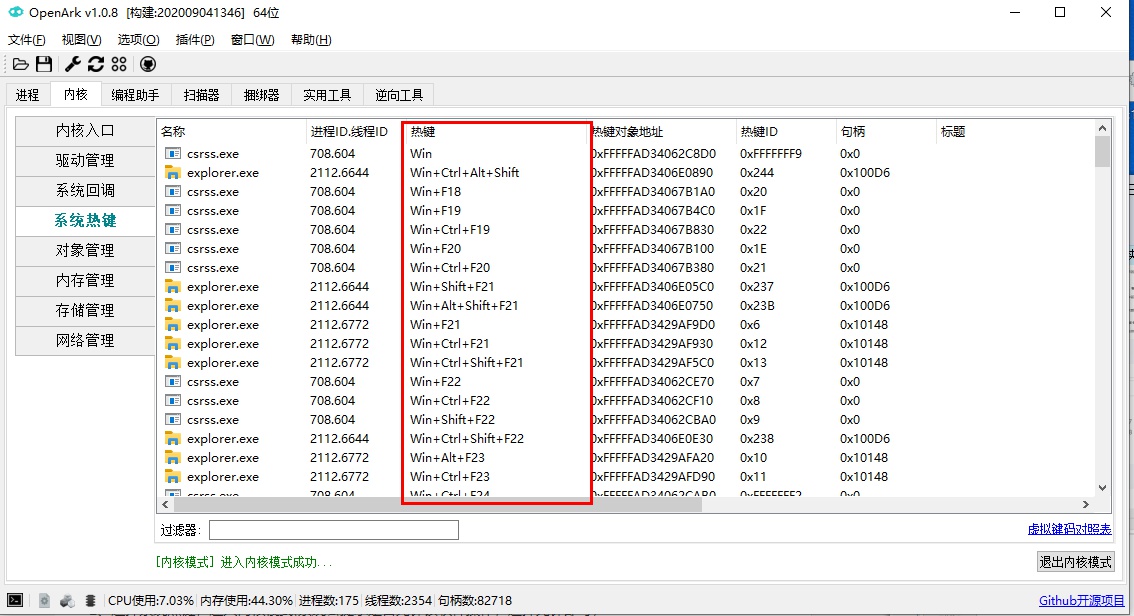Save data with the floppy disk toolbar icon
The height and width of the screenshot is (616, 1134).
45,63
